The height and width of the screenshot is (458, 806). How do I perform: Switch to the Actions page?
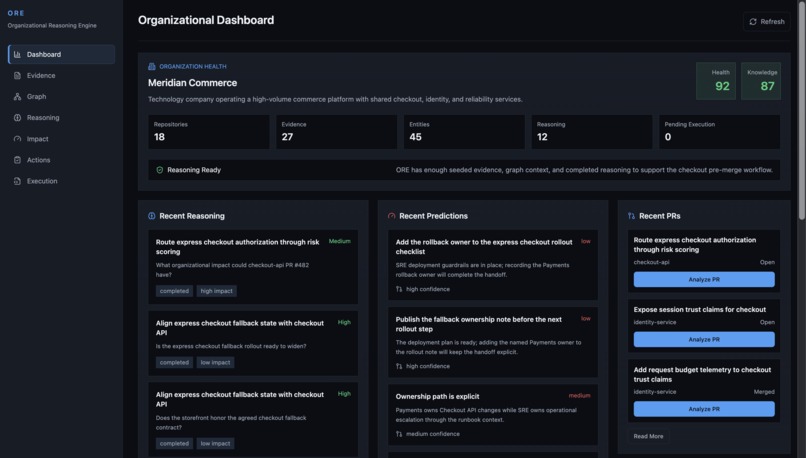point(61,160)
